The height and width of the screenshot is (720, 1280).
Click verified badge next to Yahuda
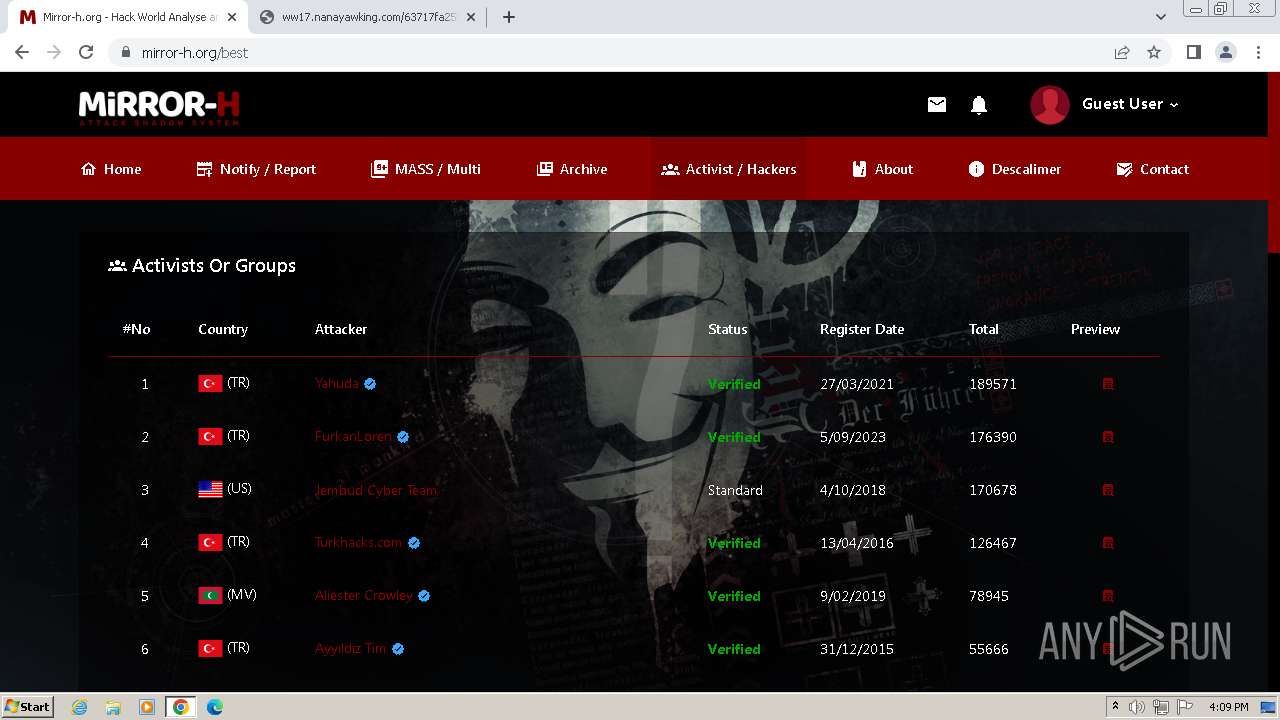pos(370,384)
